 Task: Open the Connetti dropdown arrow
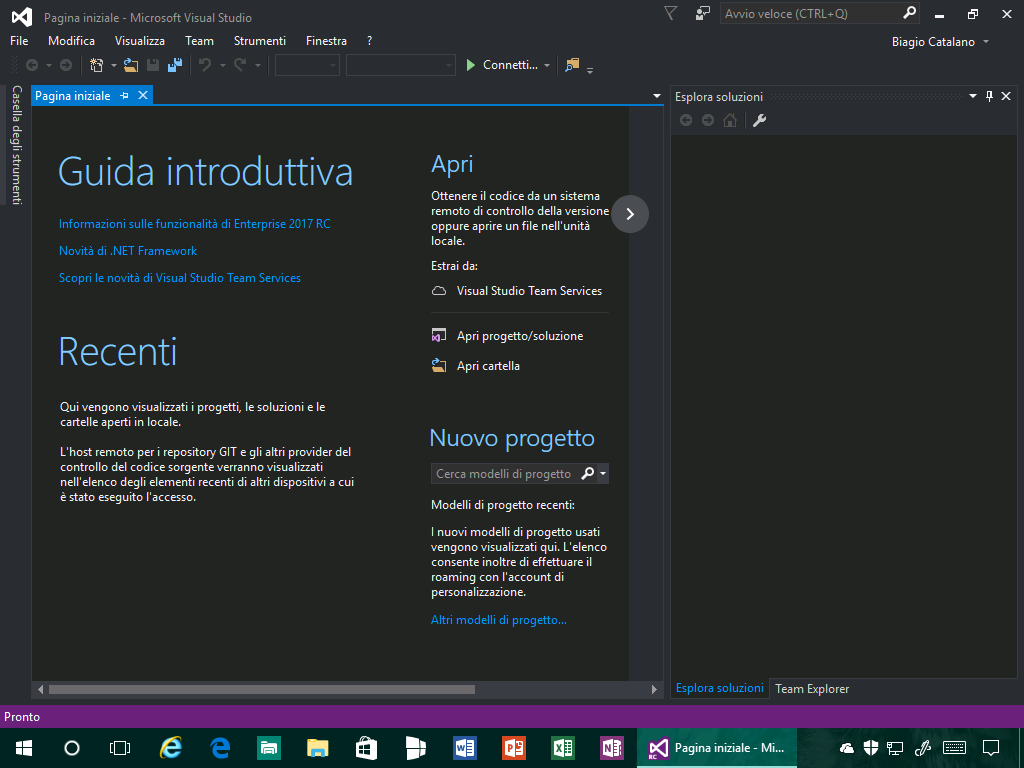point(547,65)
